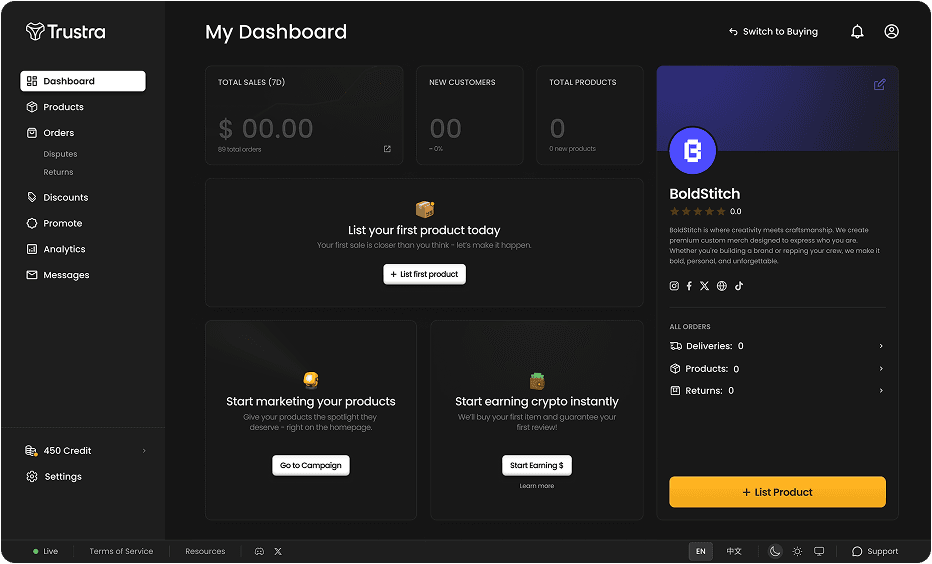Image resolution: width=932 pixels, height=564 pixels.
Task: Click the BoldStitch avatar logo
Action: (692, 150)
